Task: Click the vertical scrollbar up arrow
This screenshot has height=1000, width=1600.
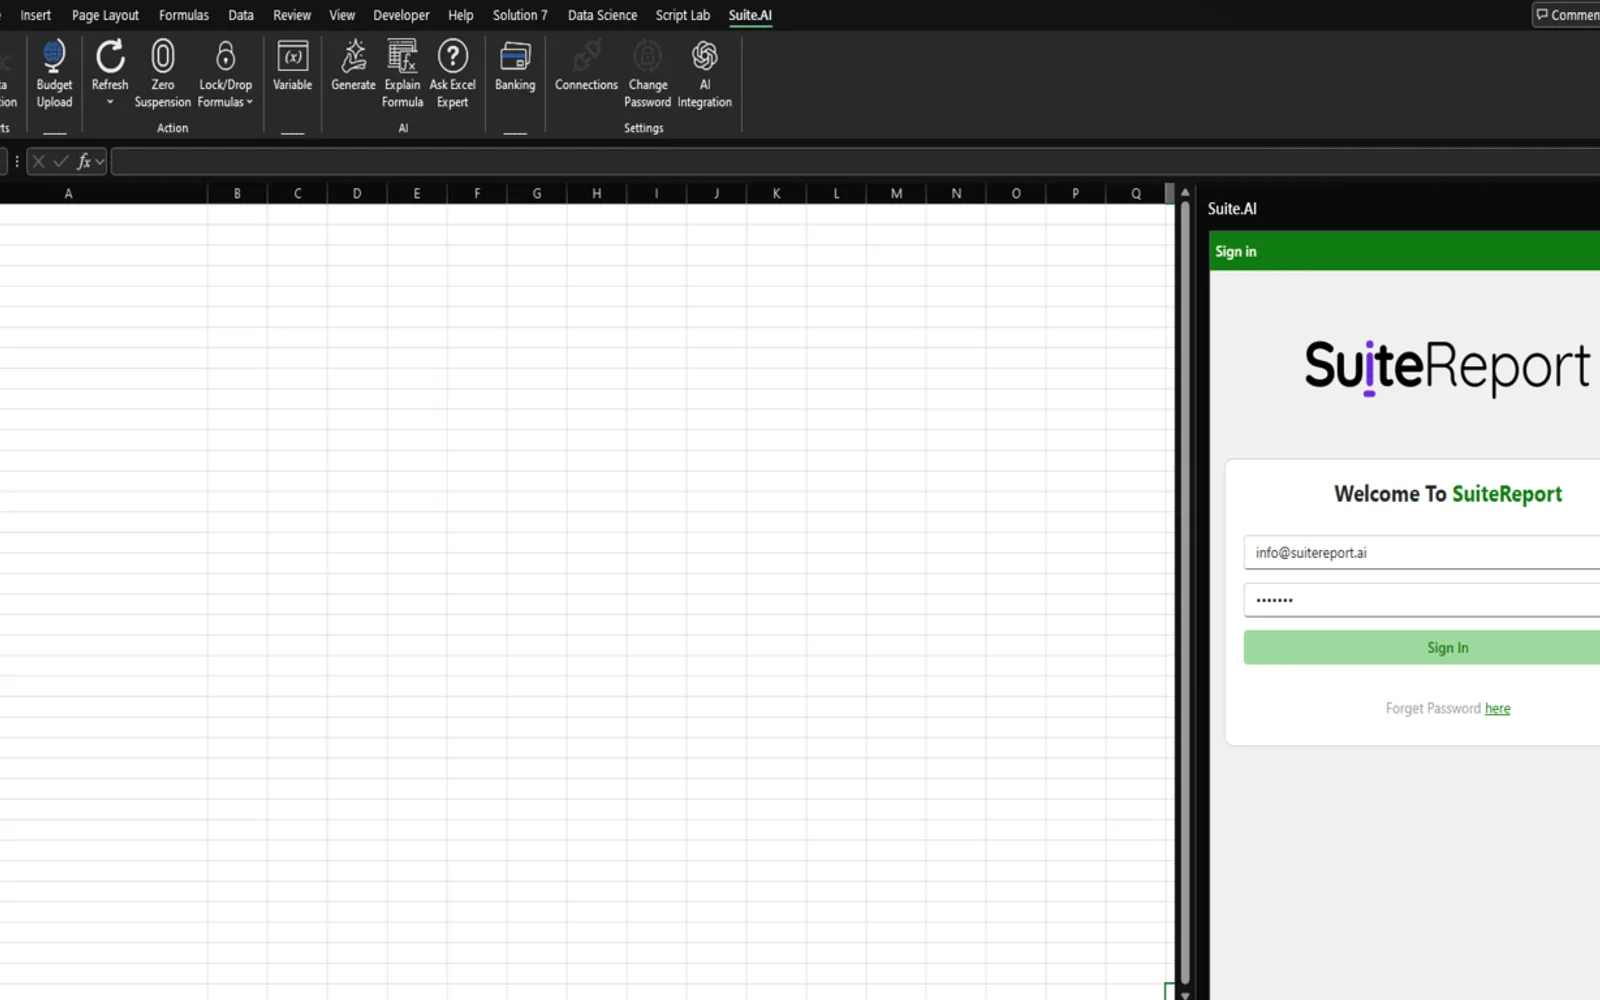Action: (1185, 193)
